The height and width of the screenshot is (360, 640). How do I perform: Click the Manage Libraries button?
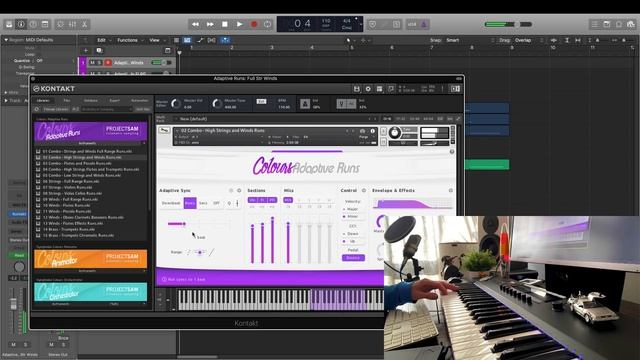[x=56, y=109]
